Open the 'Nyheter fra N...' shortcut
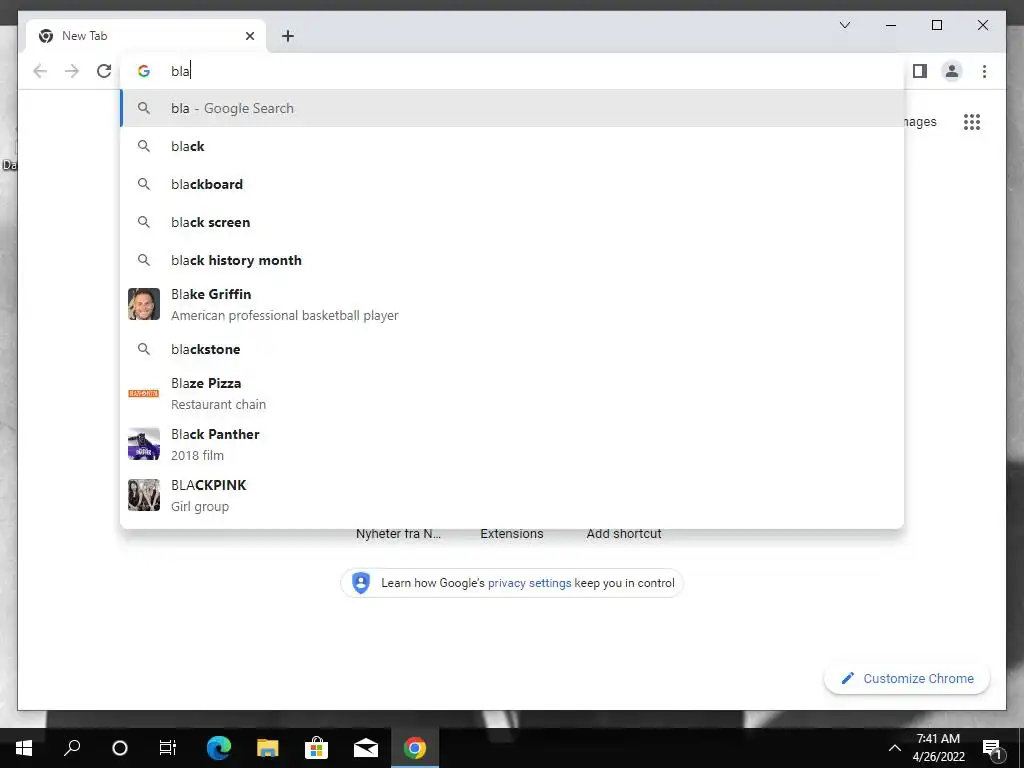 pos(398,534)
